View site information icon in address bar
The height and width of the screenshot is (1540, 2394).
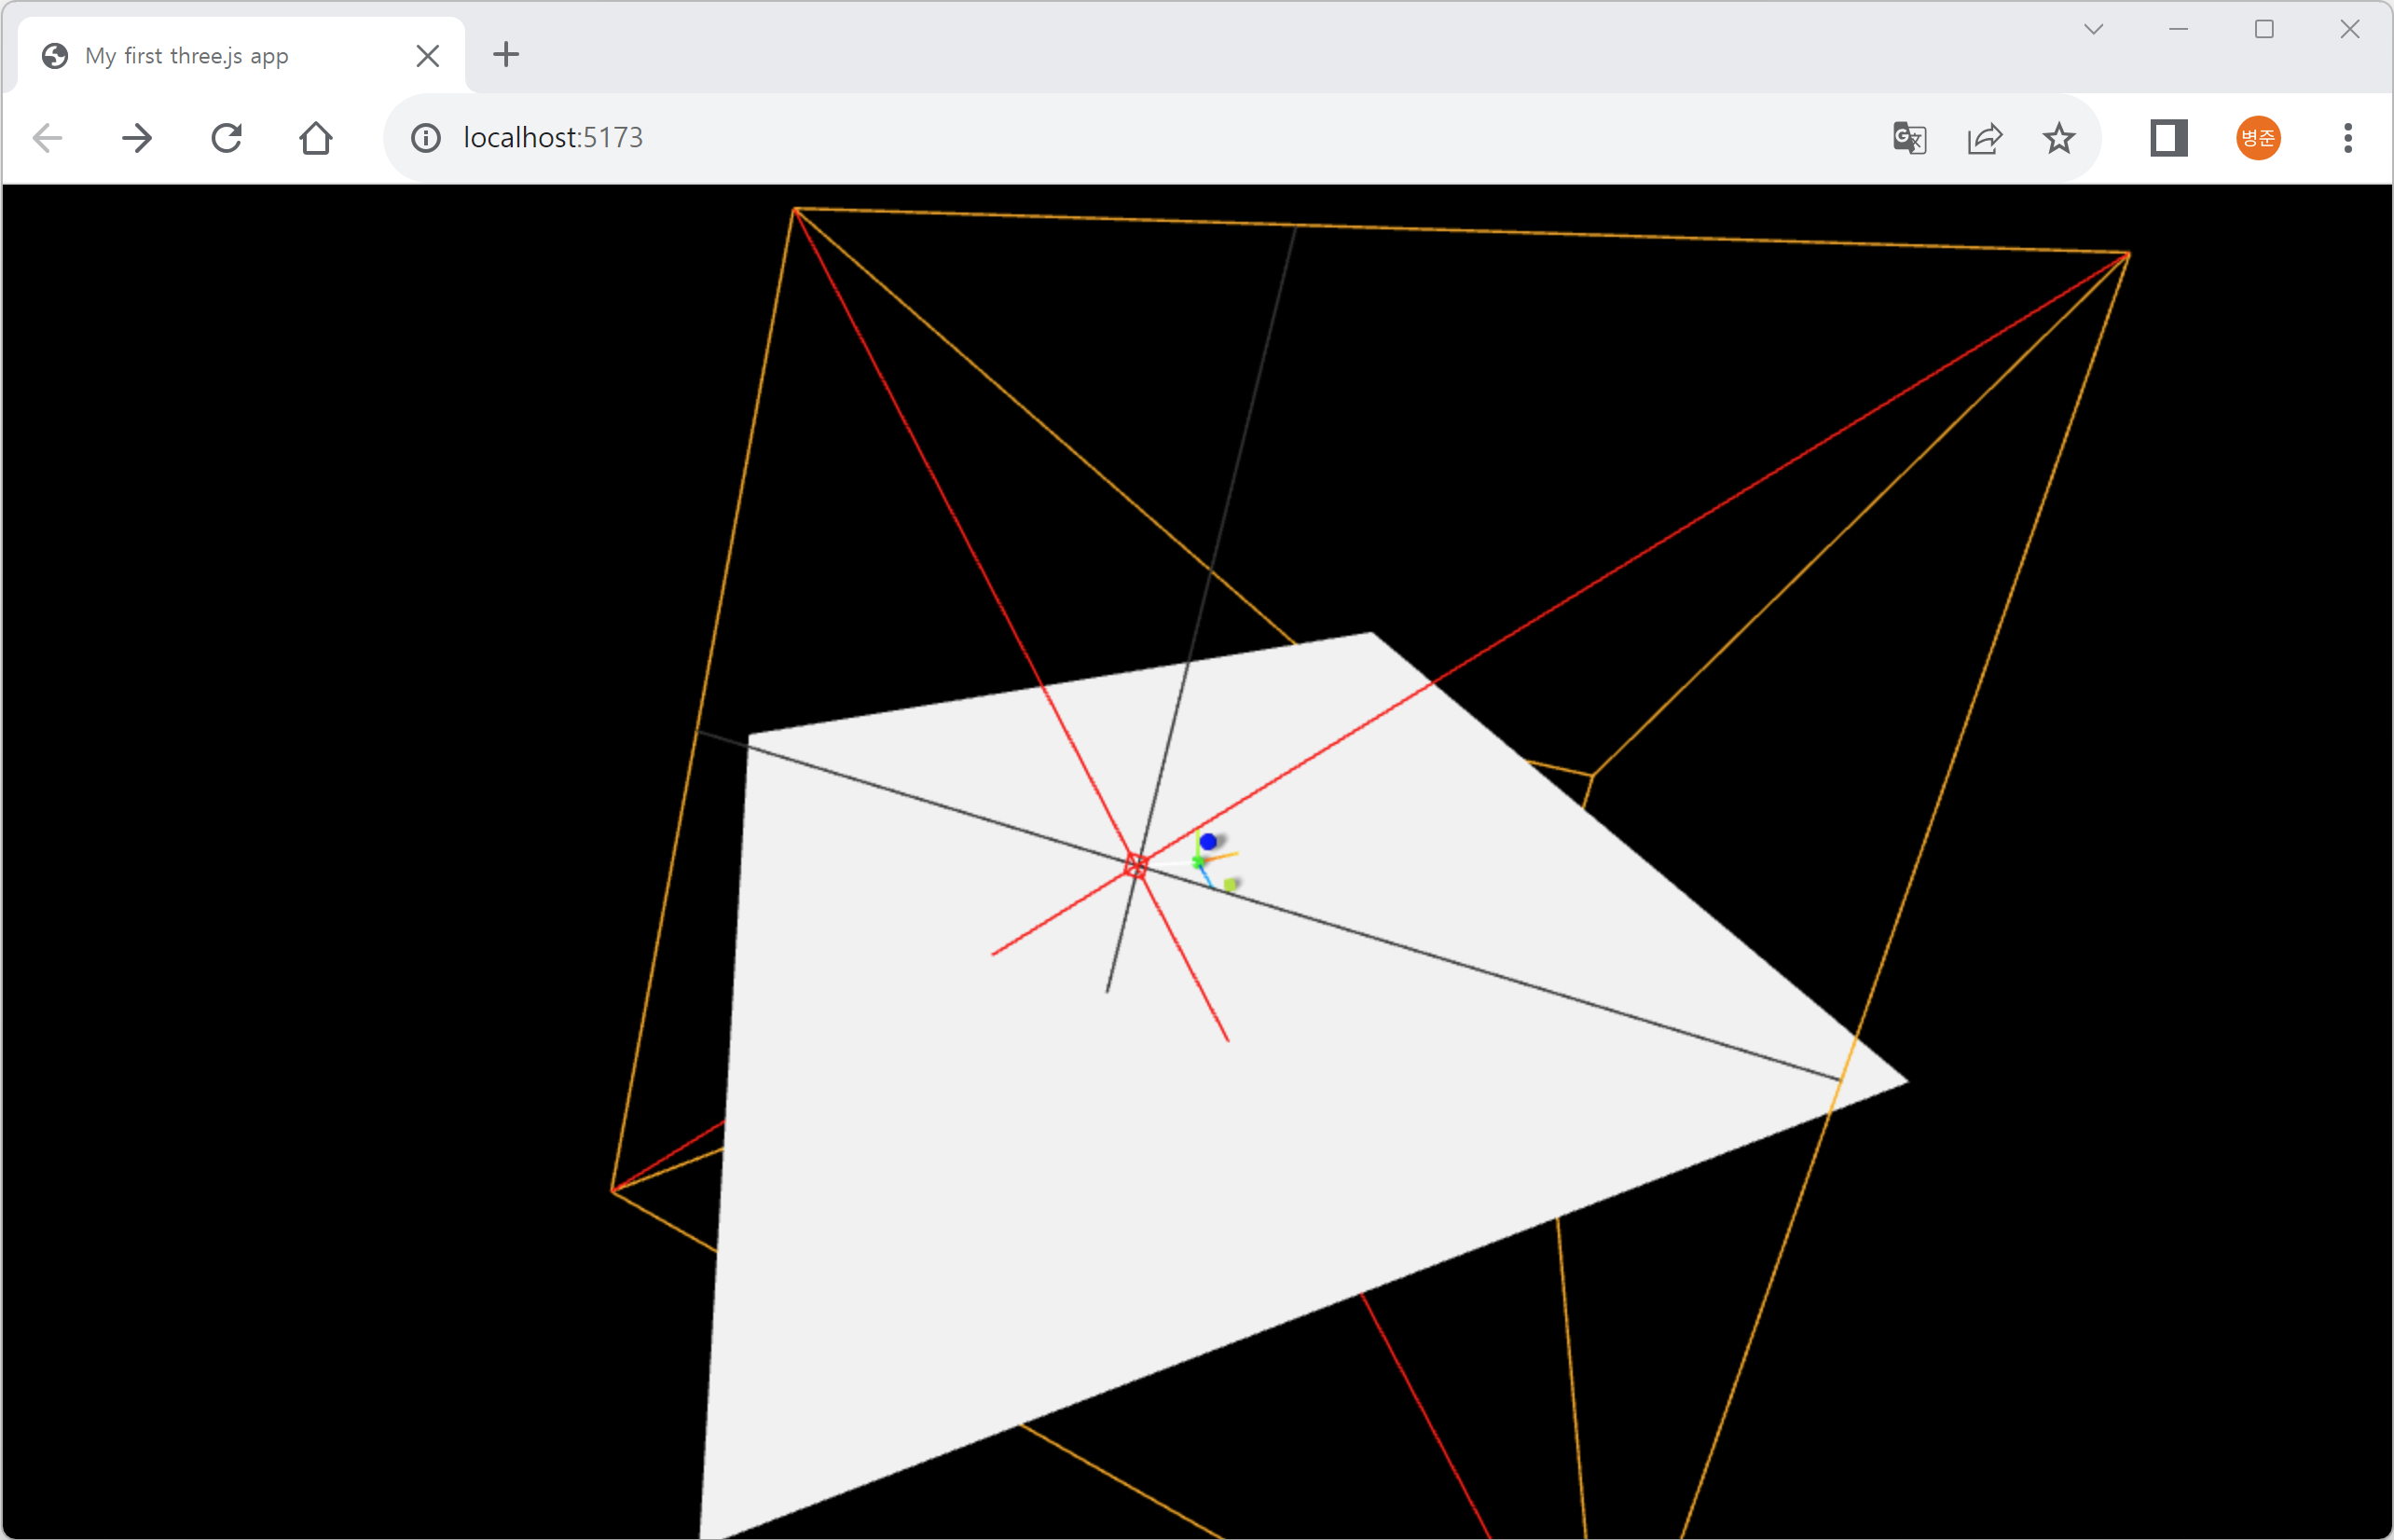click(426, 138)
